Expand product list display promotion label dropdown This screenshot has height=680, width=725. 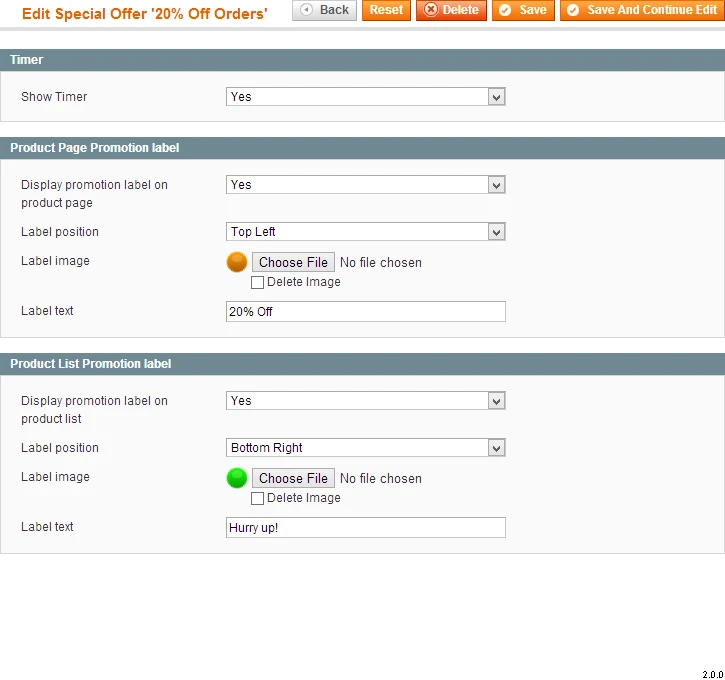(x=366, y=401)
